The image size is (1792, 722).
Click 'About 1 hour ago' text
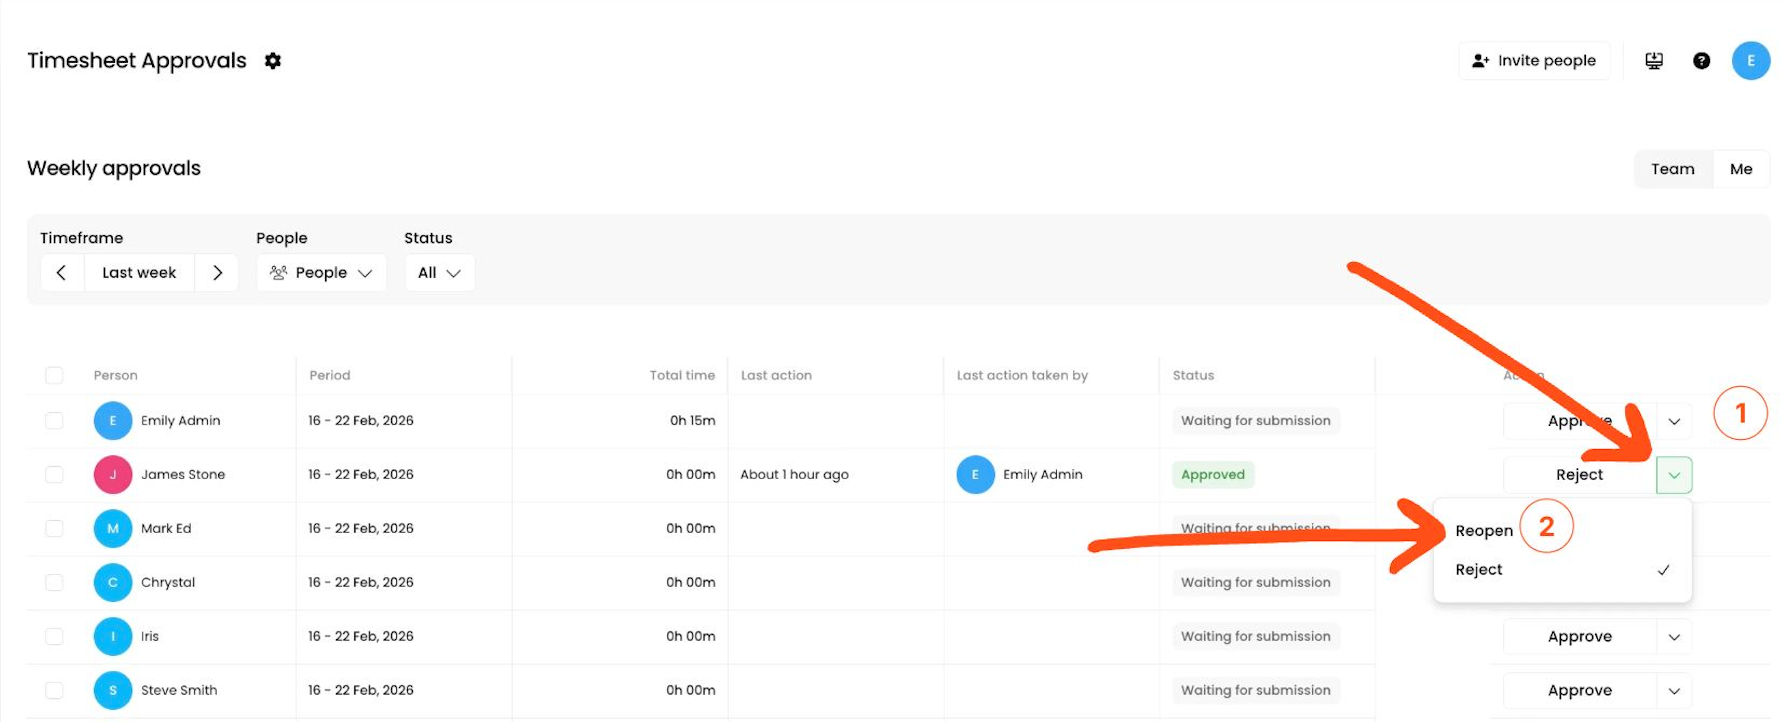pyautogui.click(x=794, y=475)
